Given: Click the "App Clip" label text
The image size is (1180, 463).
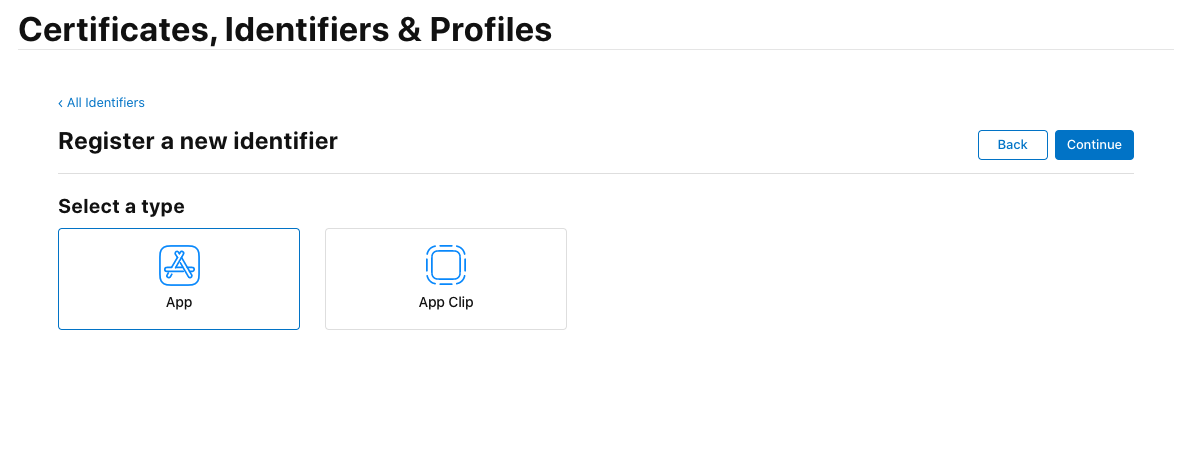Looking at the screenshot, I should (446, 302).
